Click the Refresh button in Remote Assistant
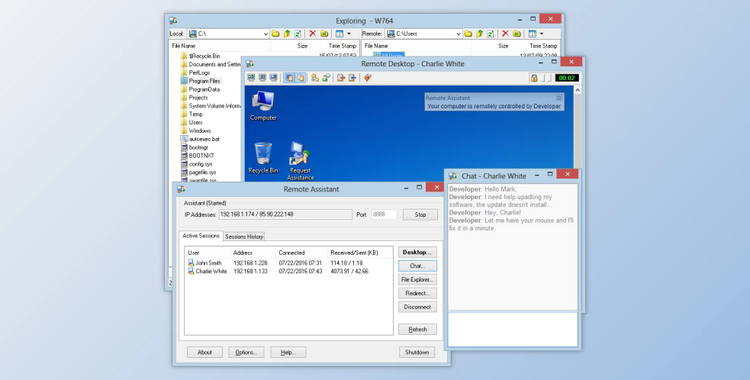The height and width of the screenshot is (380, 750). (x=417, y=329)
